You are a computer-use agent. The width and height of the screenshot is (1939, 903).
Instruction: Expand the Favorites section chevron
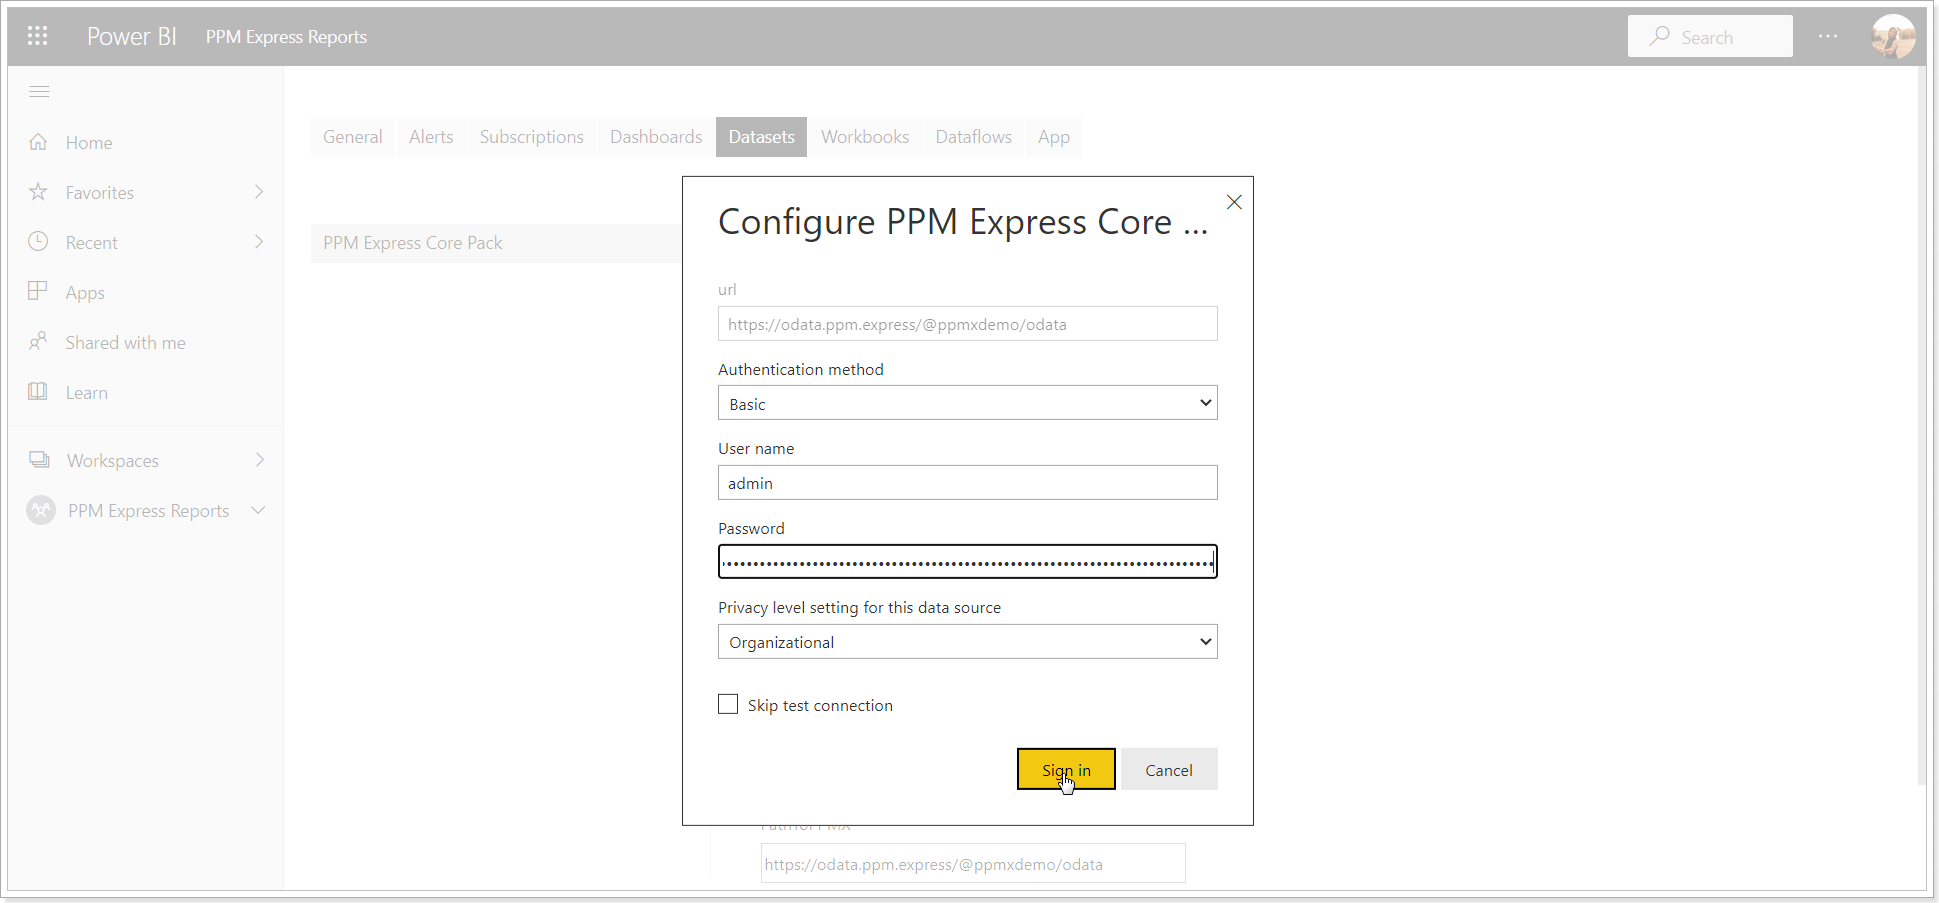coord(259,192)
